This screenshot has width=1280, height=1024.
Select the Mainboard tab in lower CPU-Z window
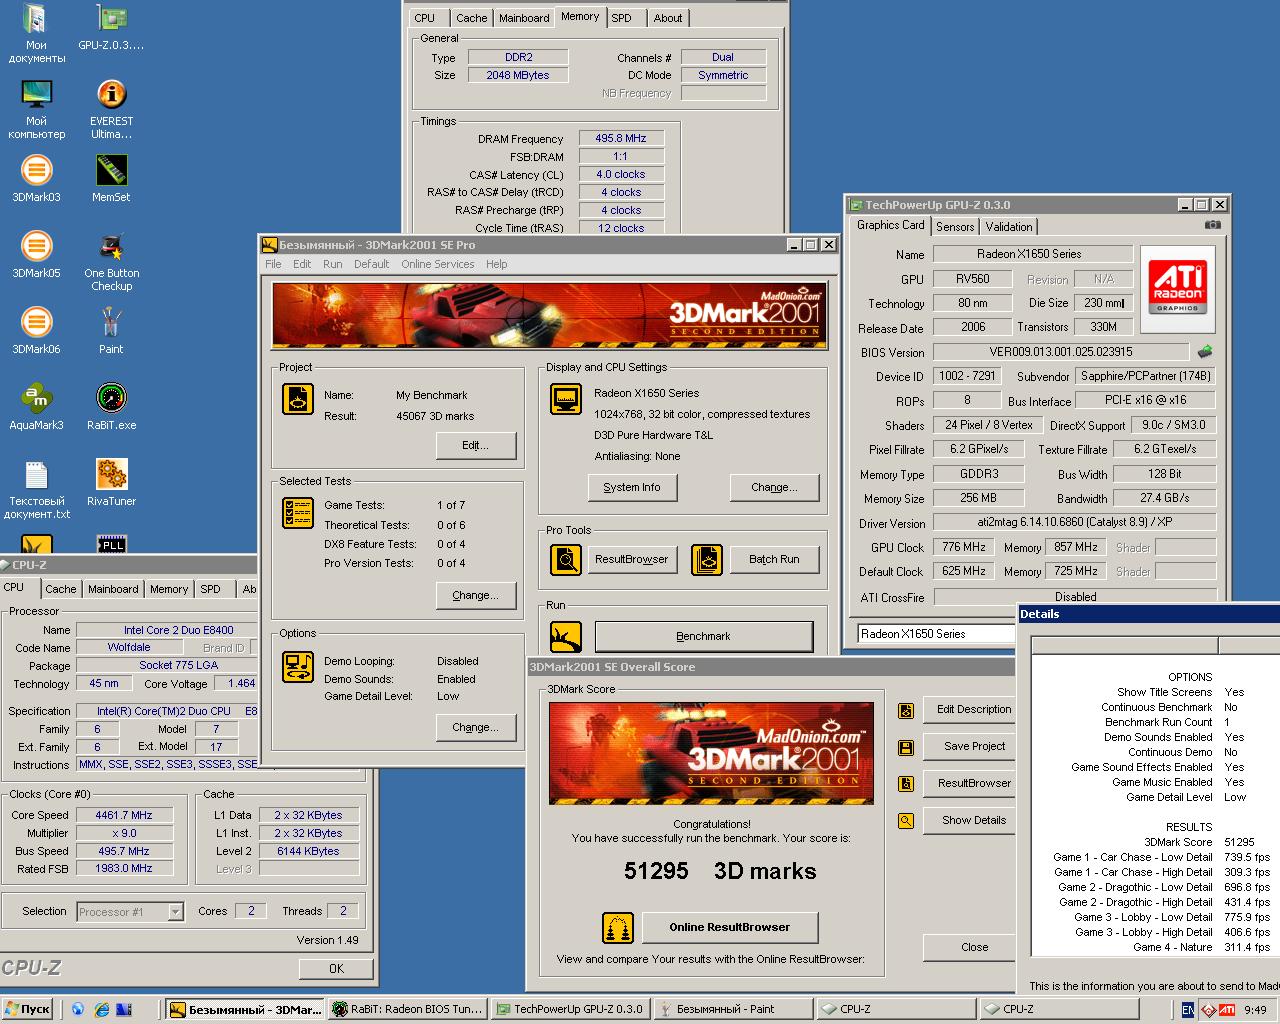coord(113,589)
